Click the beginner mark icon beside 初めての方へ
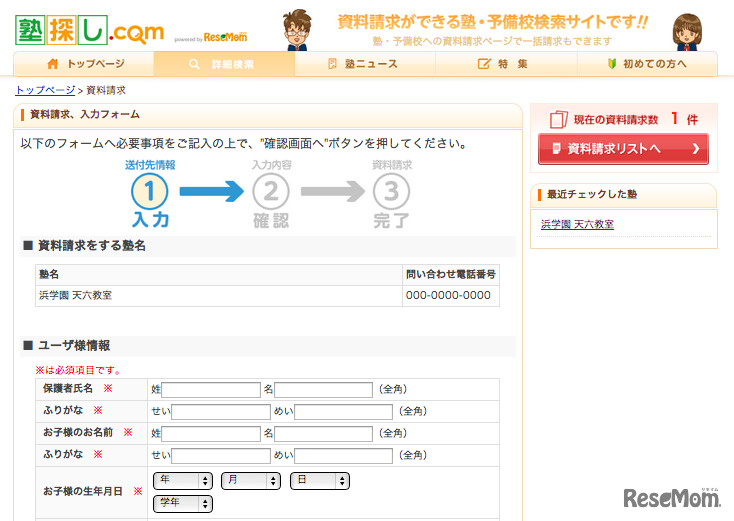The height and width of the screenshot is (521, 734). point(611,64)
